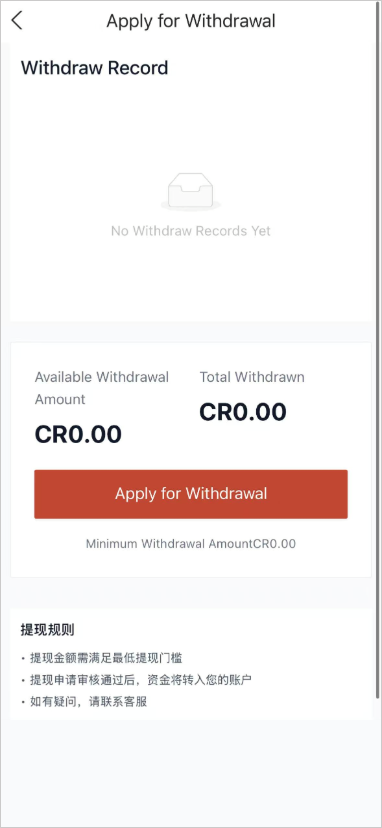
Task: Click the Available Withdrawal Amount label
Action: click(x=102, y=388)
